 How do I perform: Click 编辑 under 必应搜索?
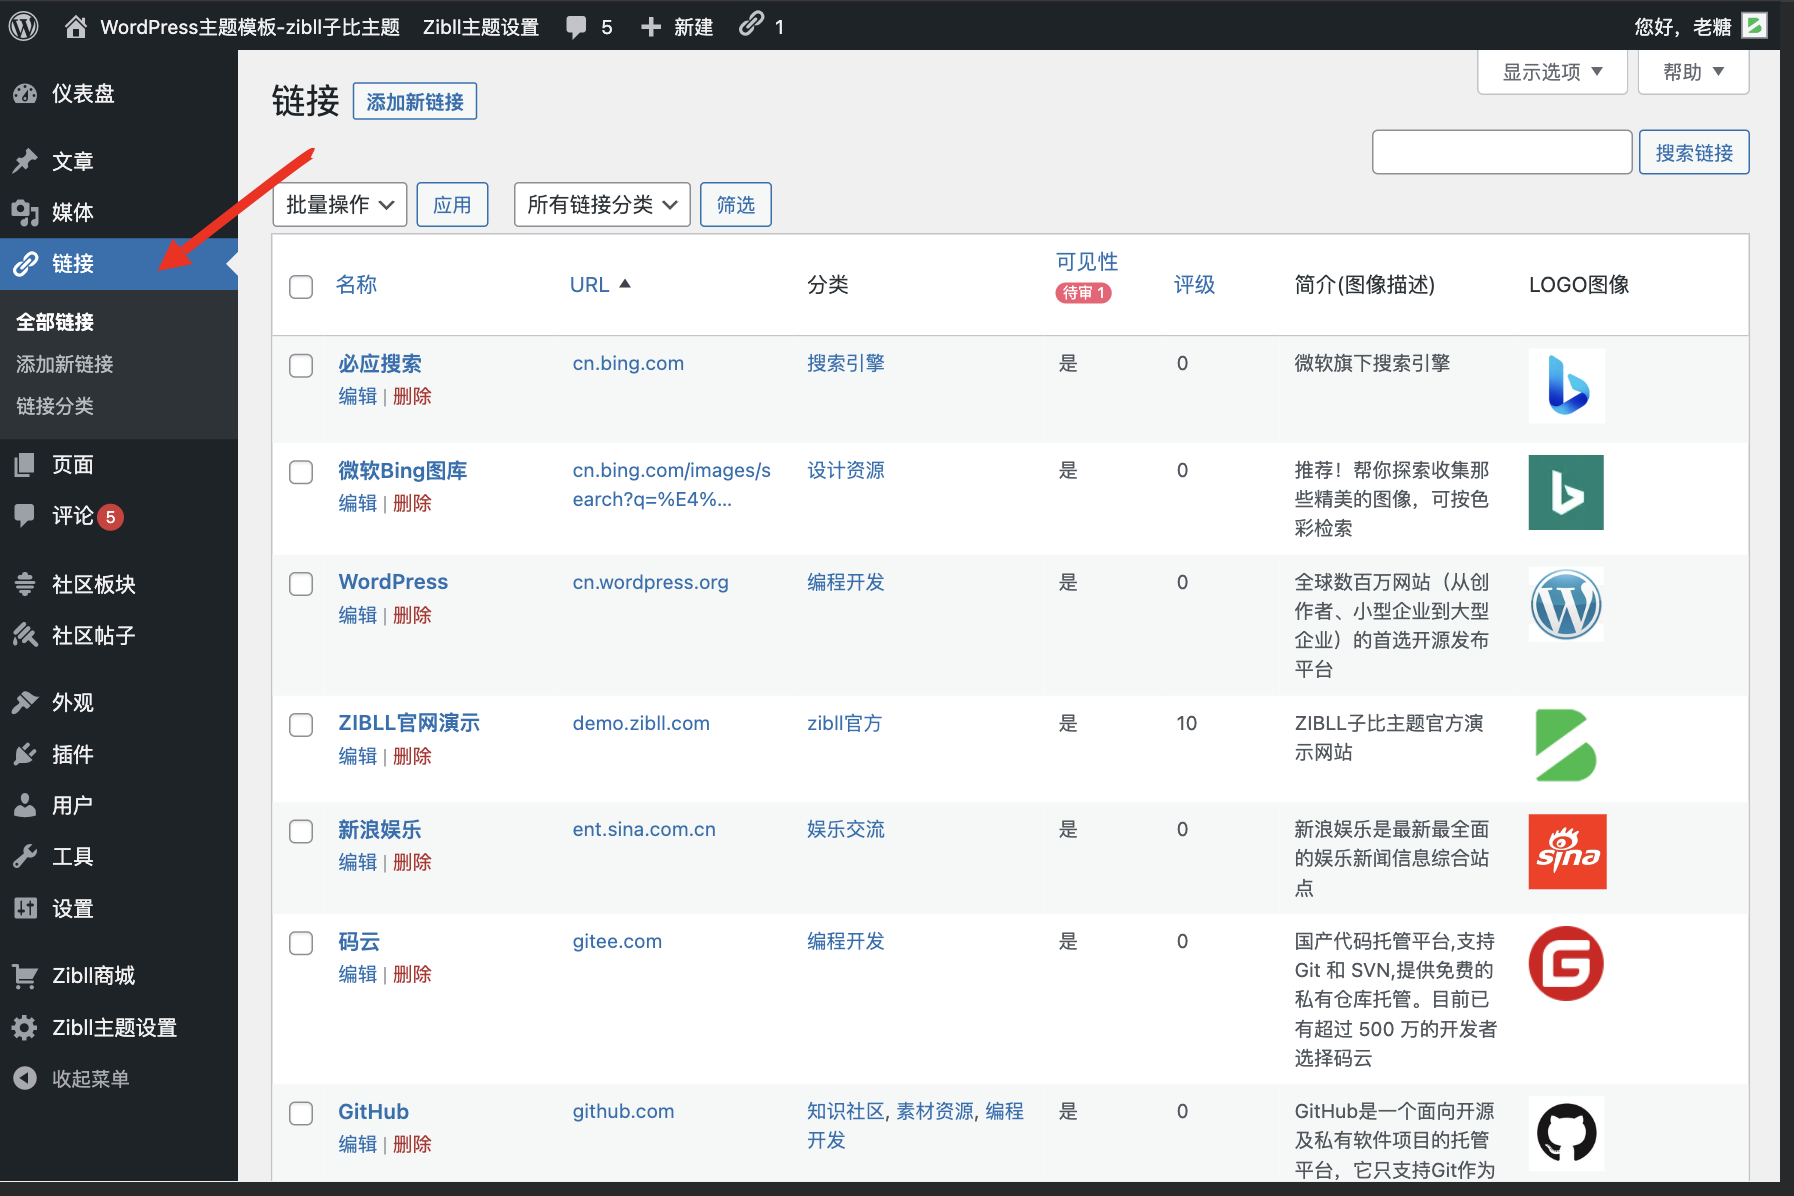pyautogui.click(x=357, y=397)
